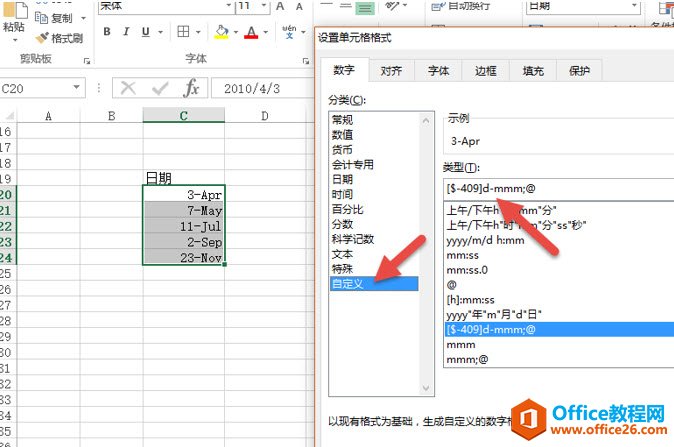Click the insert function fx icon
Screen dimensions: 674x447
tap(192, 88)
